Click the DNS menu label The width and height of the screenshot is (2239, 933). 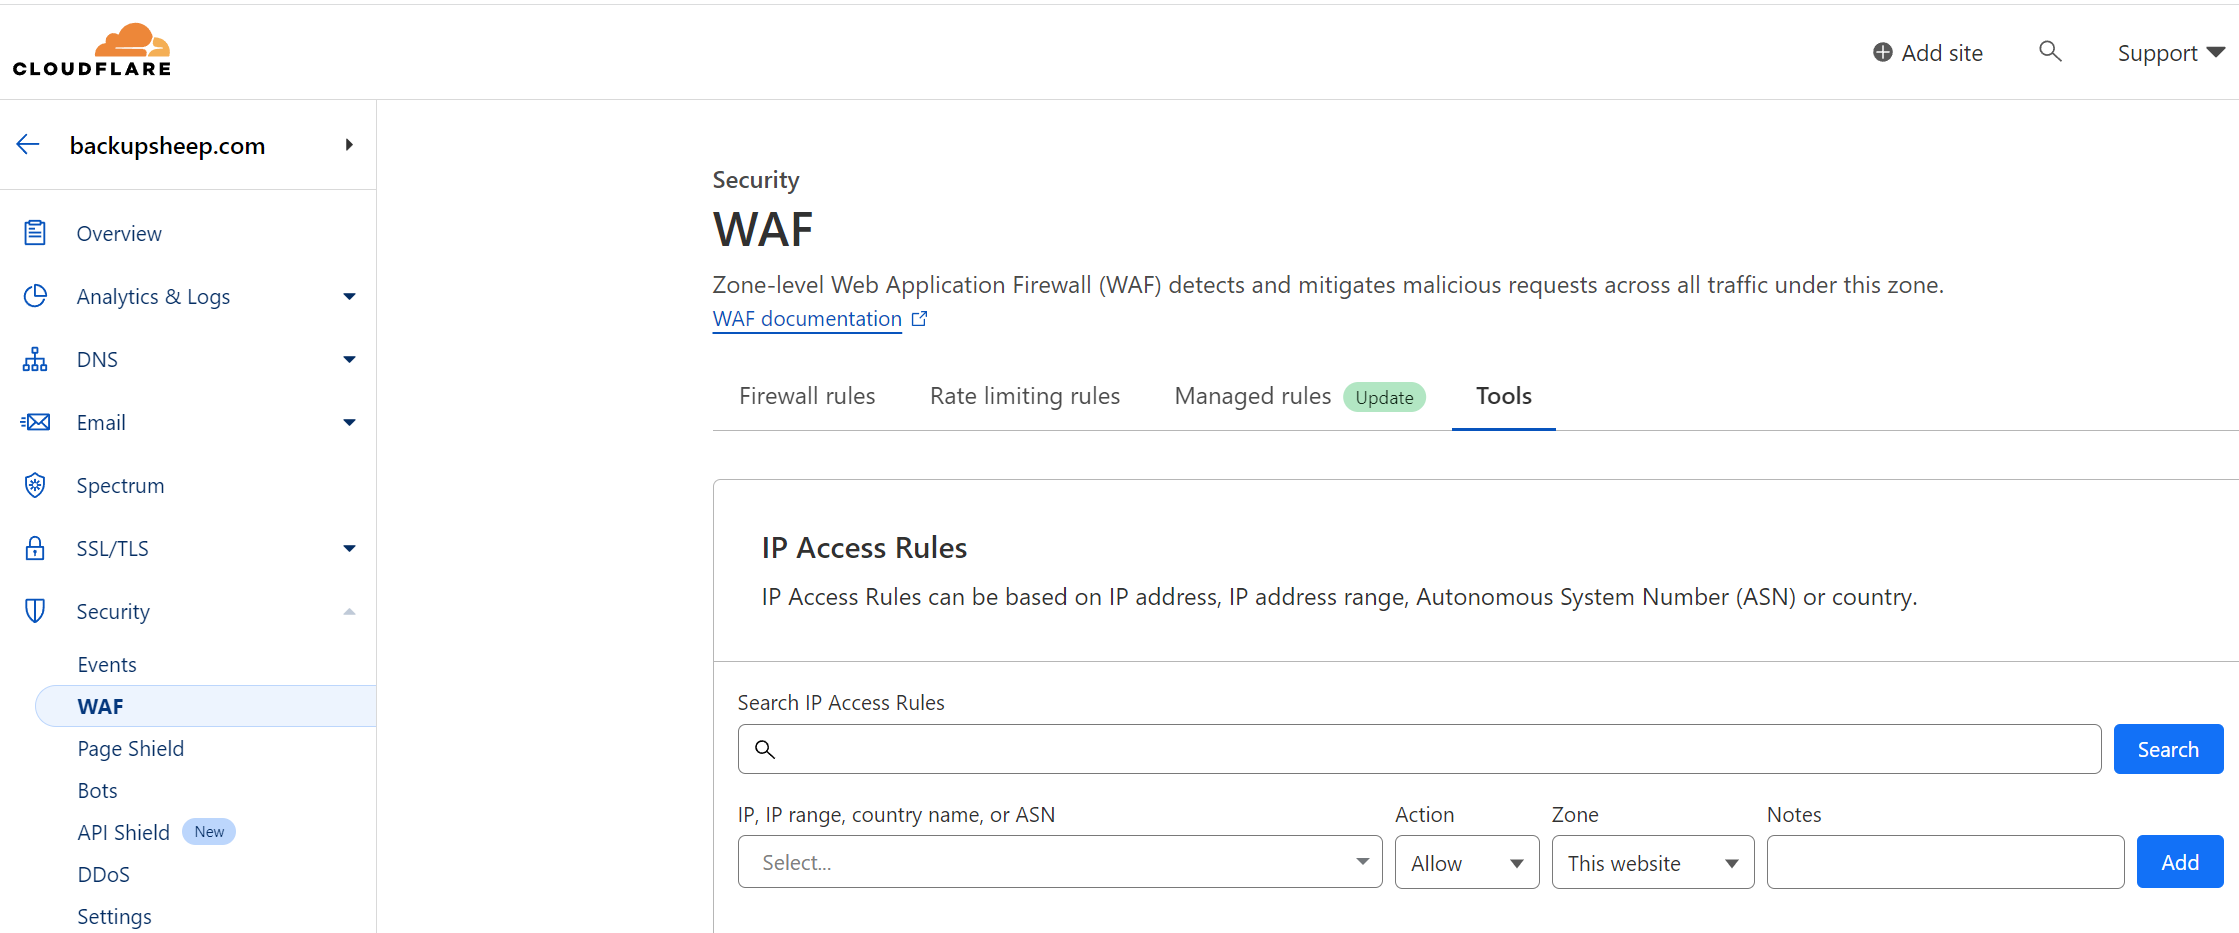97,359
